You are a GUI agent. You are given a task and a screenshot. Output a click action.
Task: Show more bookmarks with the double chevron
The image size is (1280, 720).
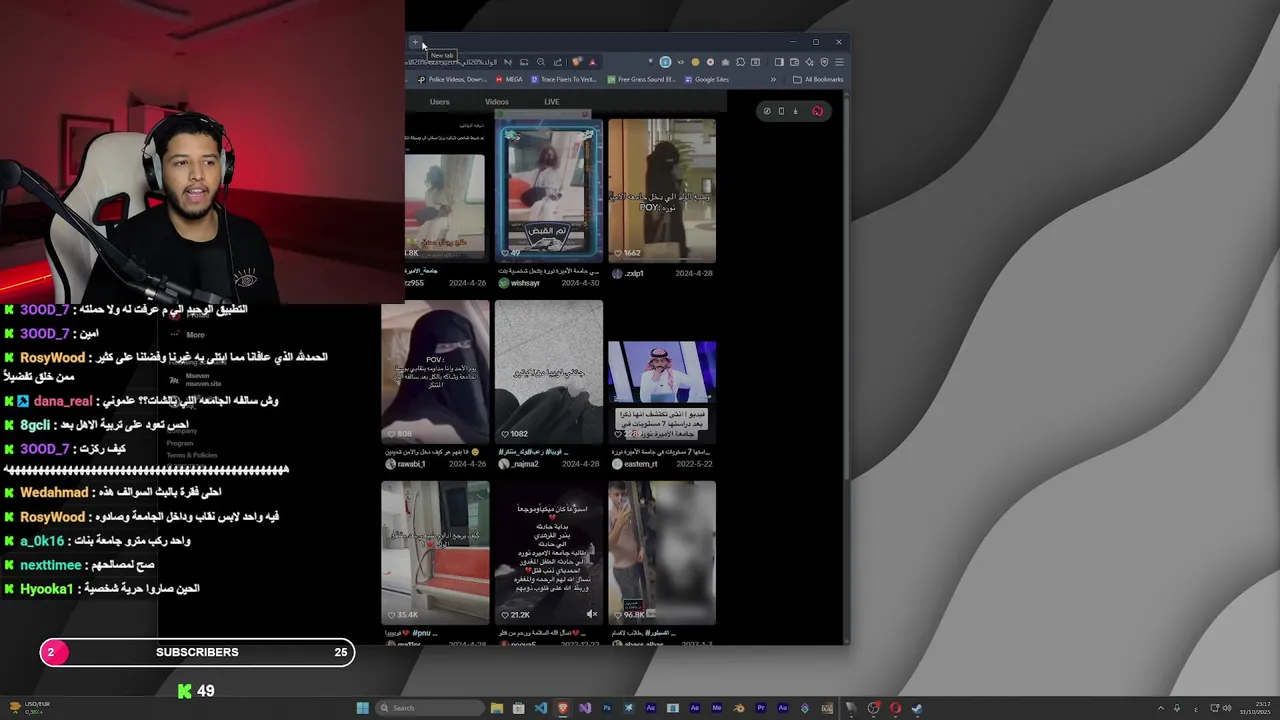pos(773,80)
